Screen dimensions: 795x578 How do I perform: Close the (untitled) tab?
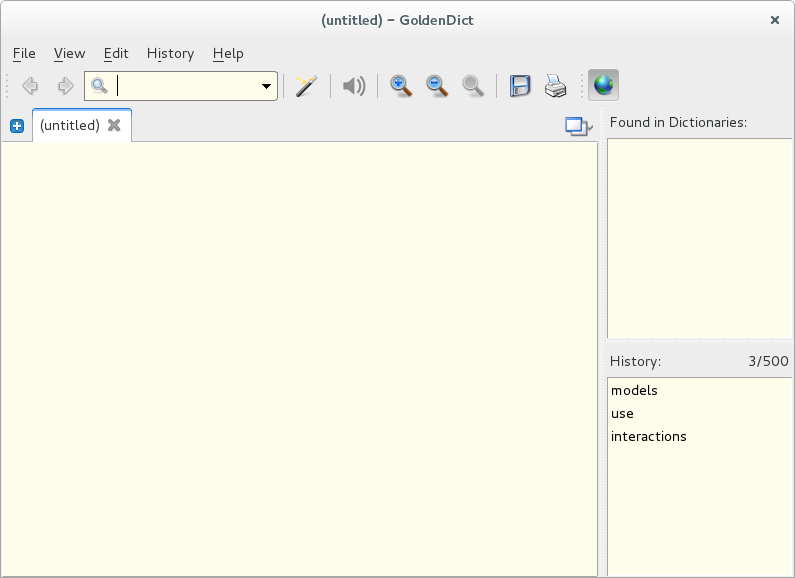pyautogui.click(x=114, y=125)
